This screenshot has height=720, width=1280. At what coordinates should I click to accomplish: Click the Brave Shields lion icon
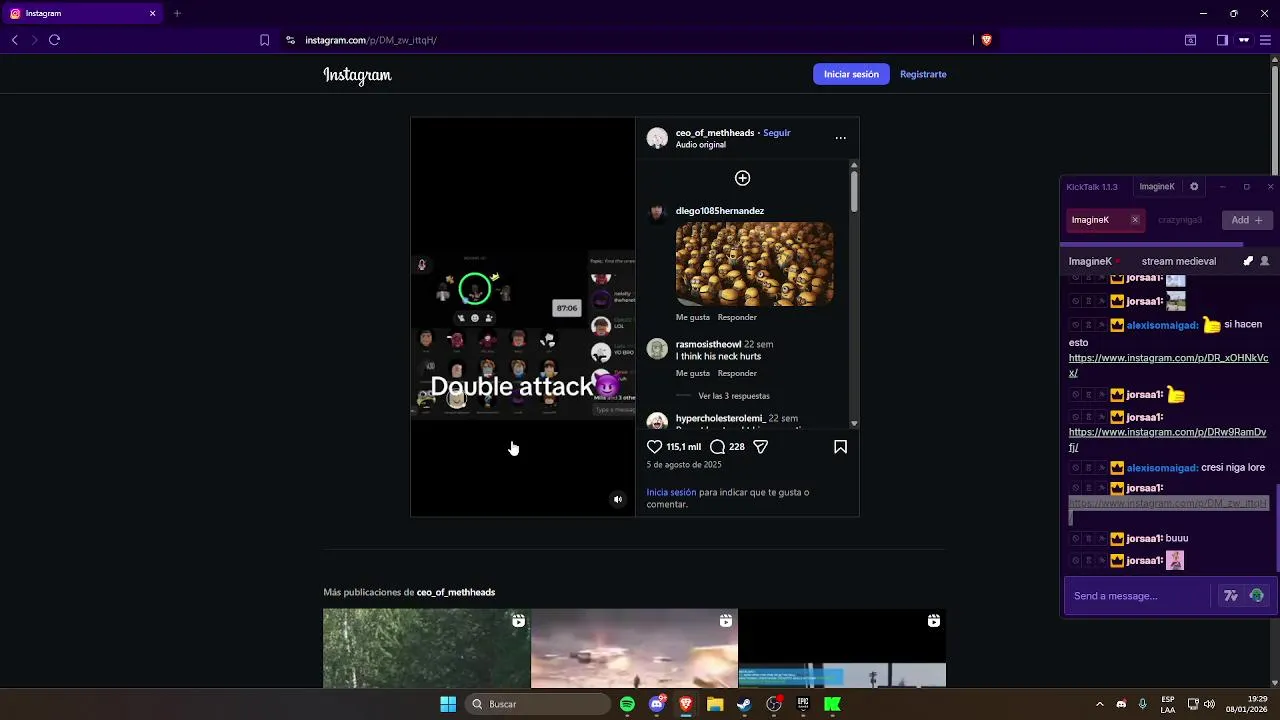click(986, 40)
